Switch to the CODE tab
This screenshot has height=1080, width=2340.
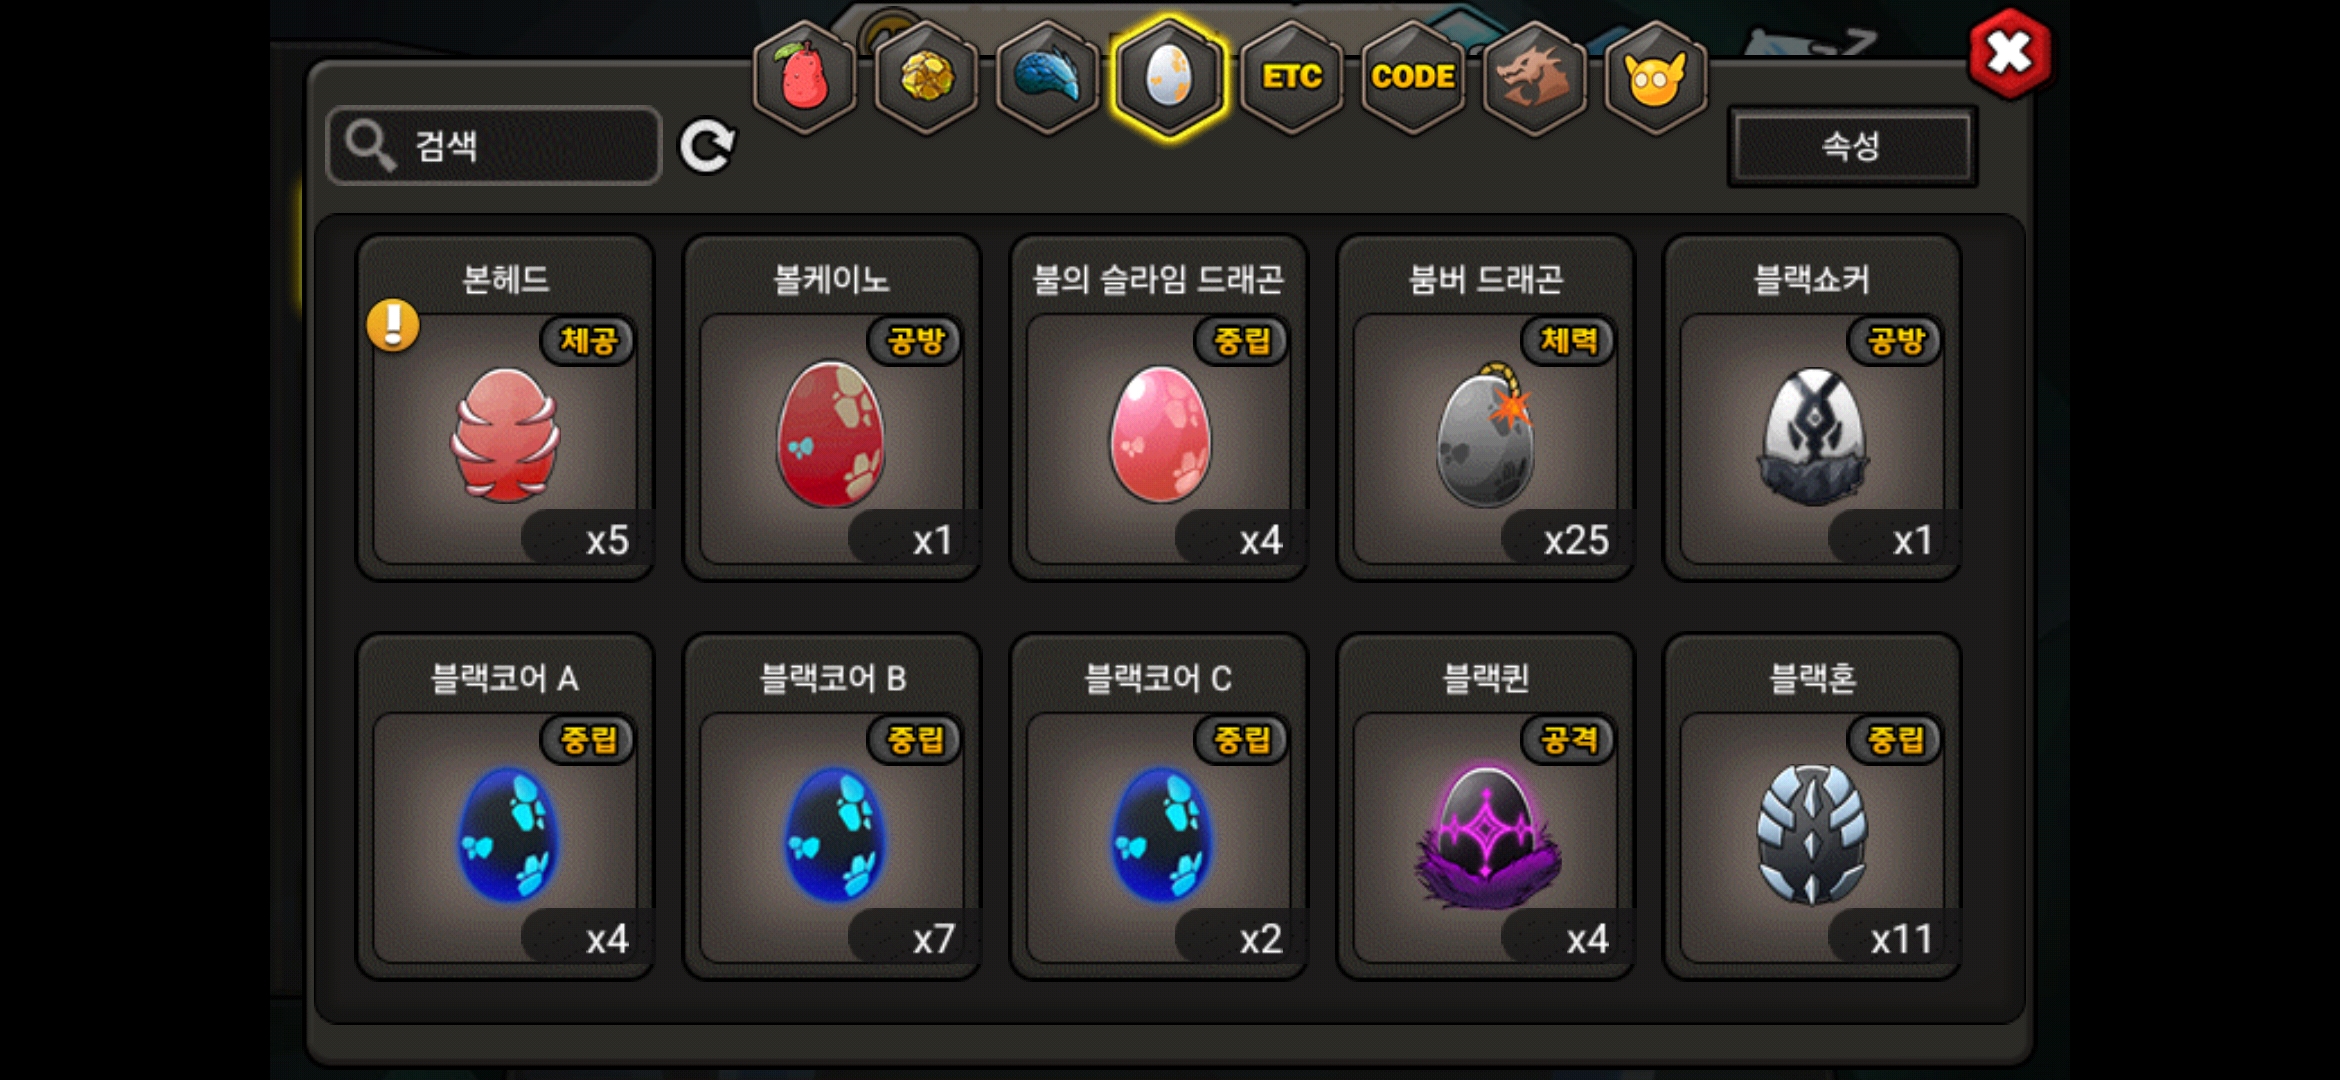click(1413, 78)
